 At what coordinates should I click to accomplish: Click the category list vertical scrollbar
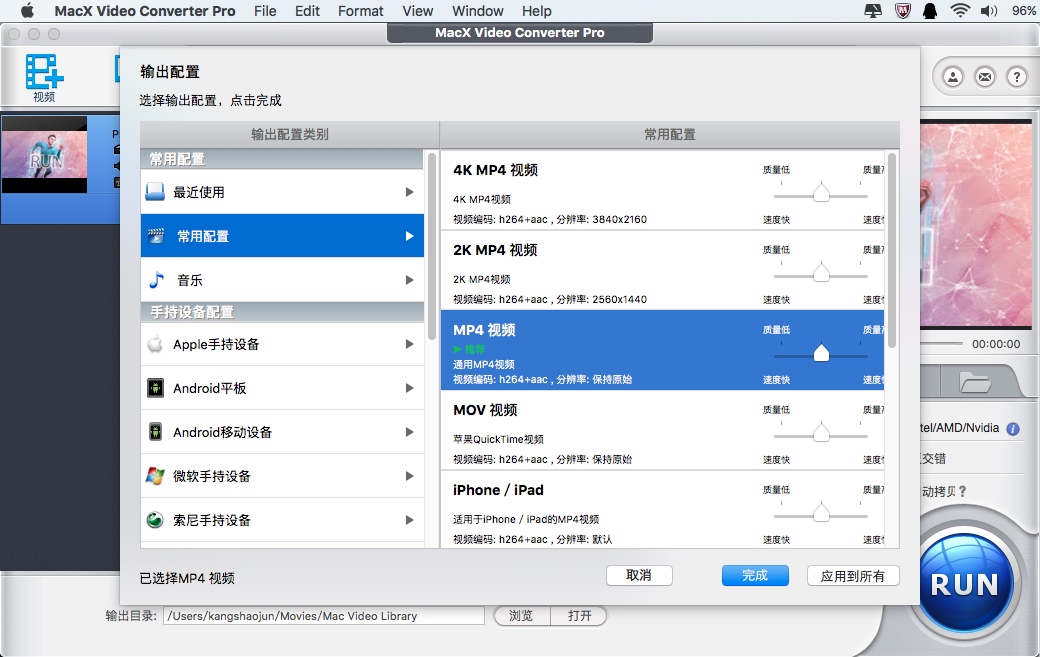click(432, 247)
